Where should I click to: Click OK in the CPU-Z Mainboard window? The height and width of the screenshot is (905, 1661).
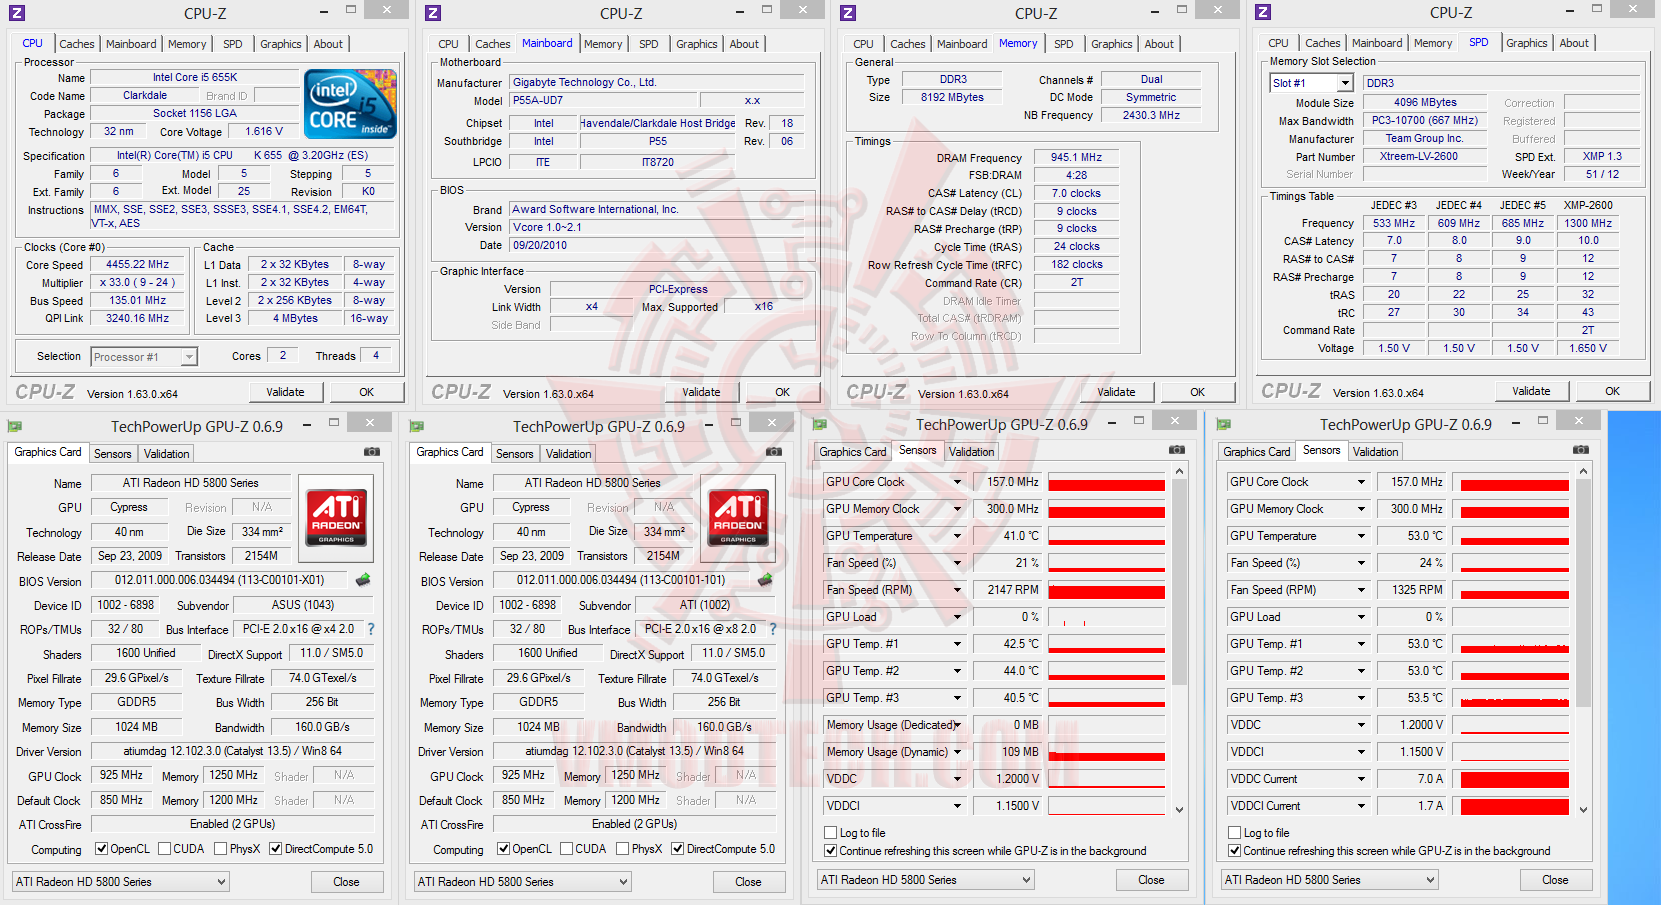[782, 392]
